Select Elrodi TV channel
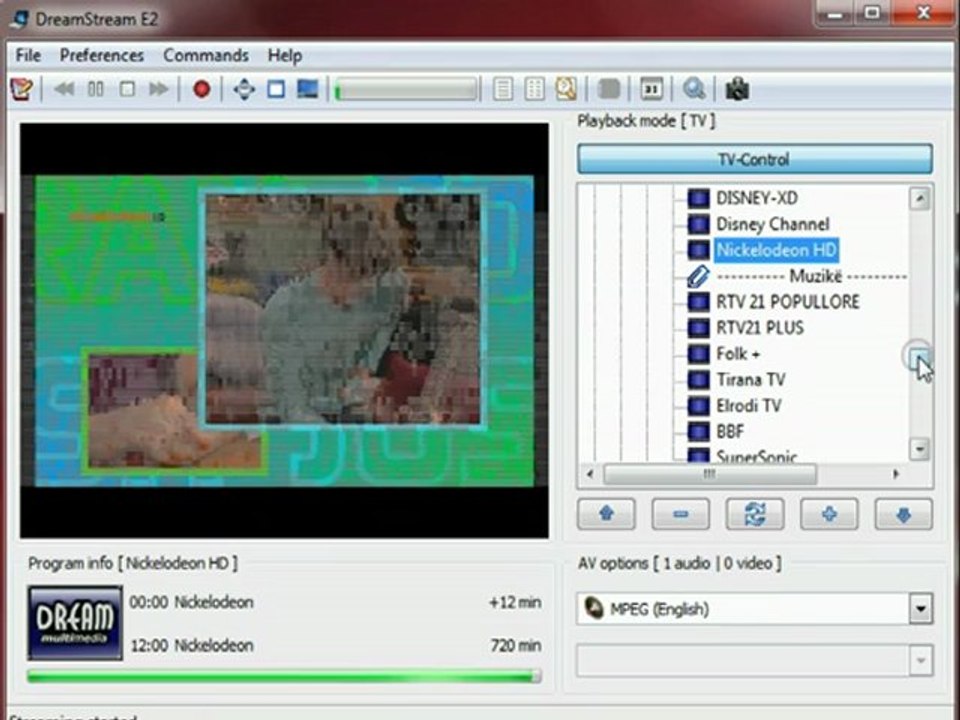960x720 pixels. coord(749,405)
